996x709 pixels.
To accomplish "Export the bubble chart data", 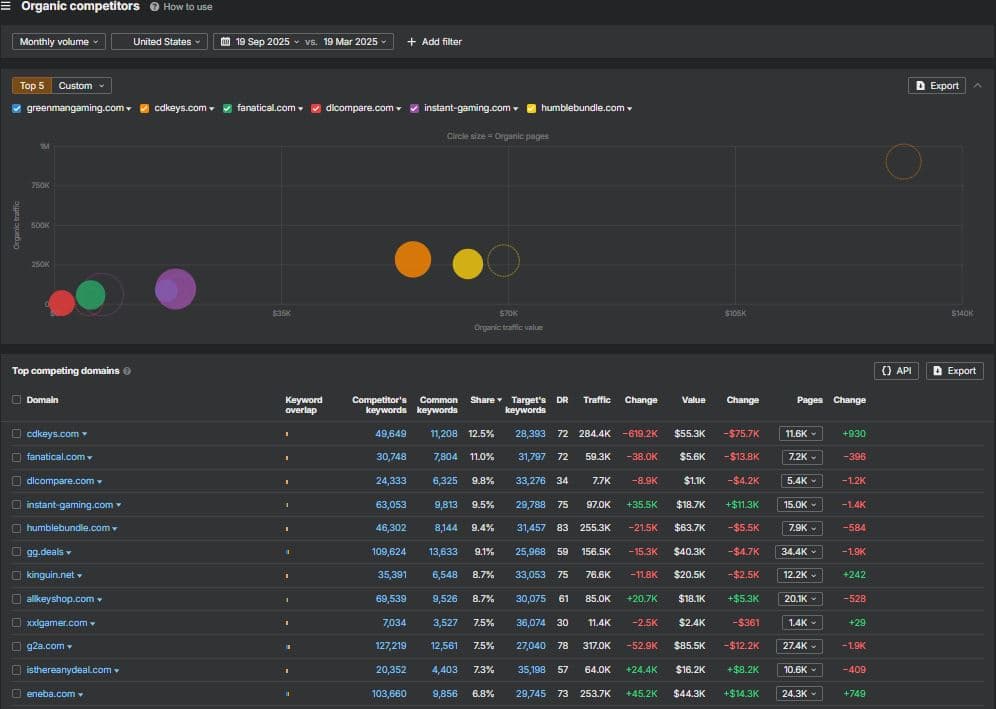I will click(x=937, y=86).
